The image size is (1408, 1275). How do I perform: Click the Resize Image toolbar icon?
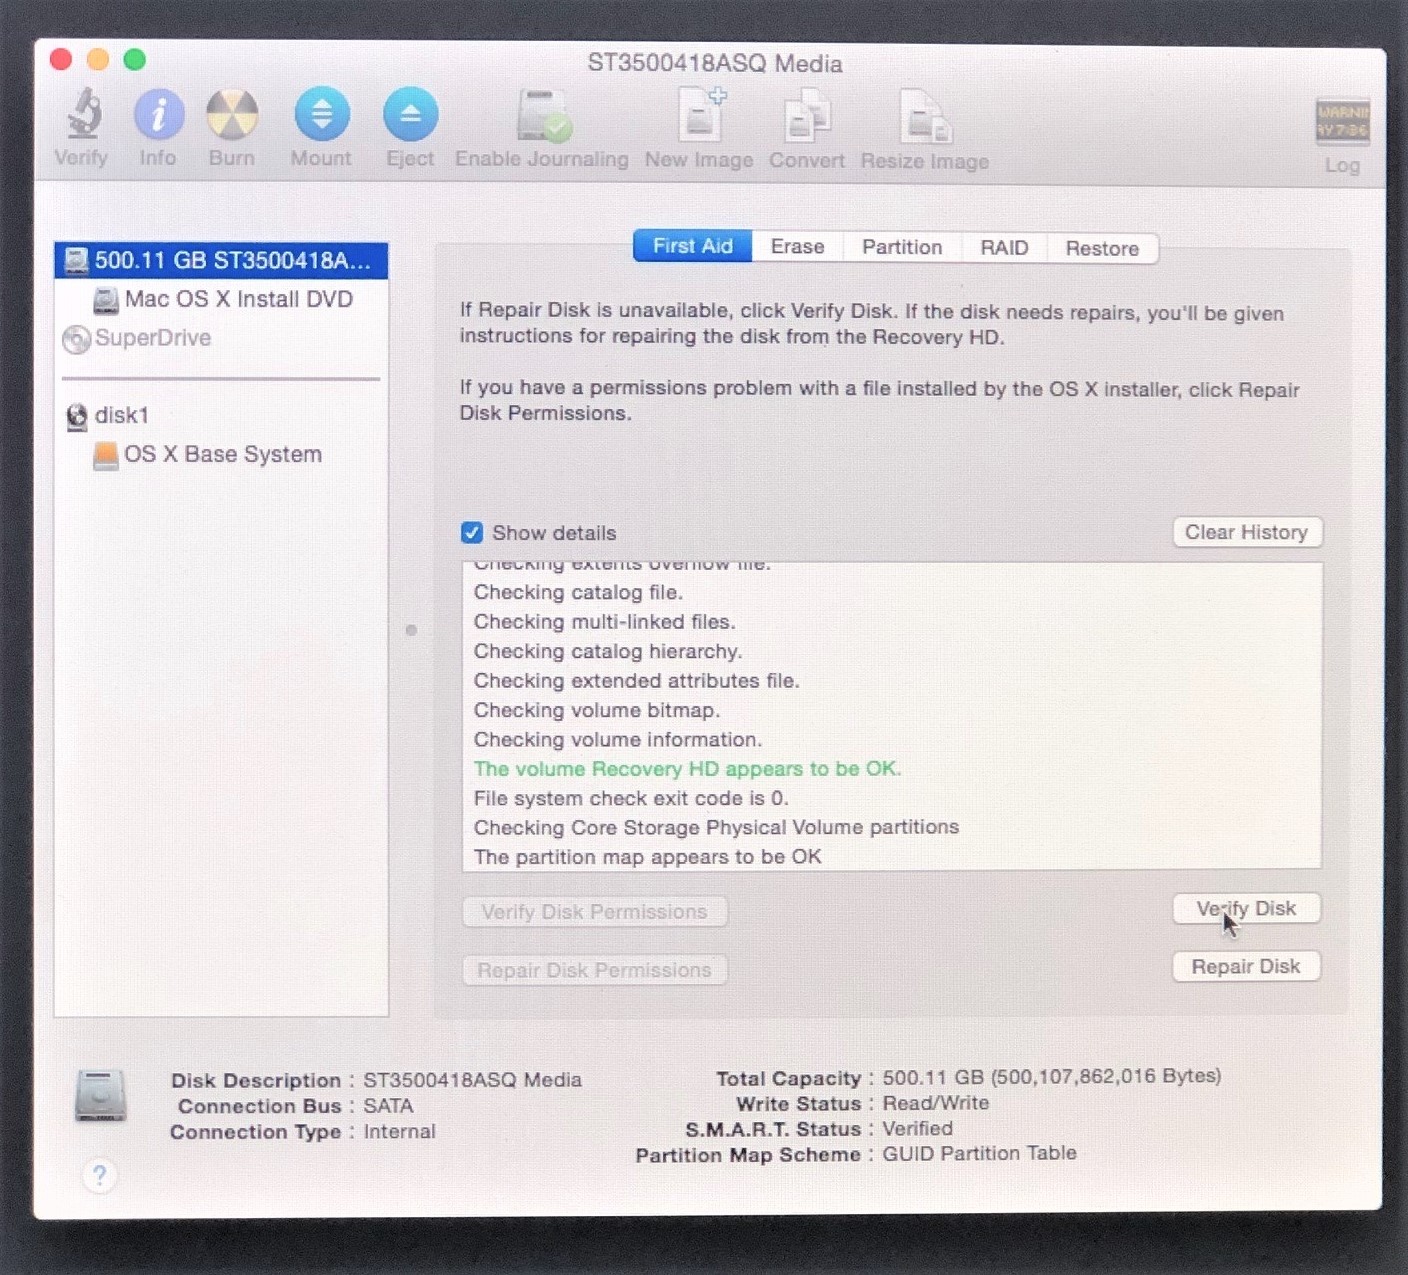click(x=925, y=117)
